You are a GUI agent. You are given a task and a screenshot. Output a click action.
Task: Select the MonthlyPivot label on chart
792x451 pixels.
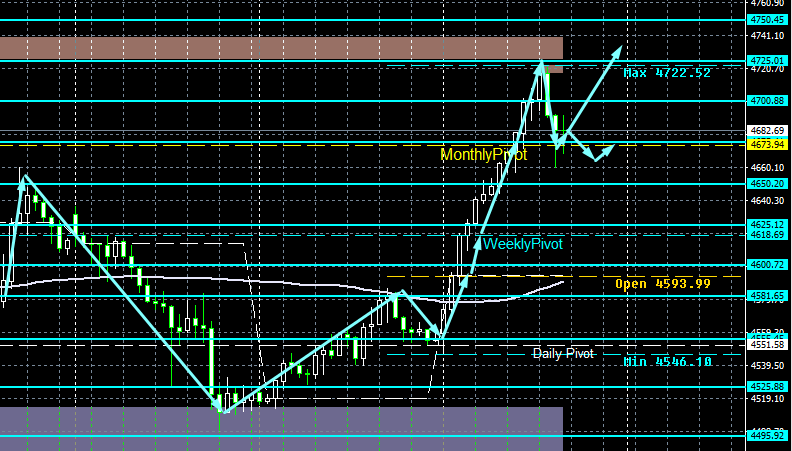(x=483, y=155)
